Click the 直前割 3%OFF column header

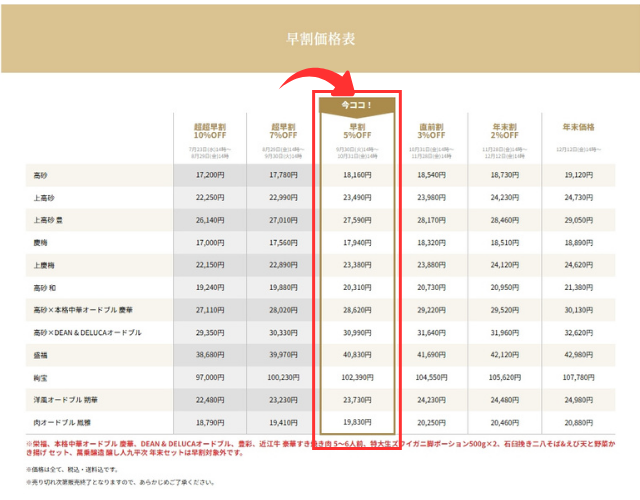click(x=430, y=131)
